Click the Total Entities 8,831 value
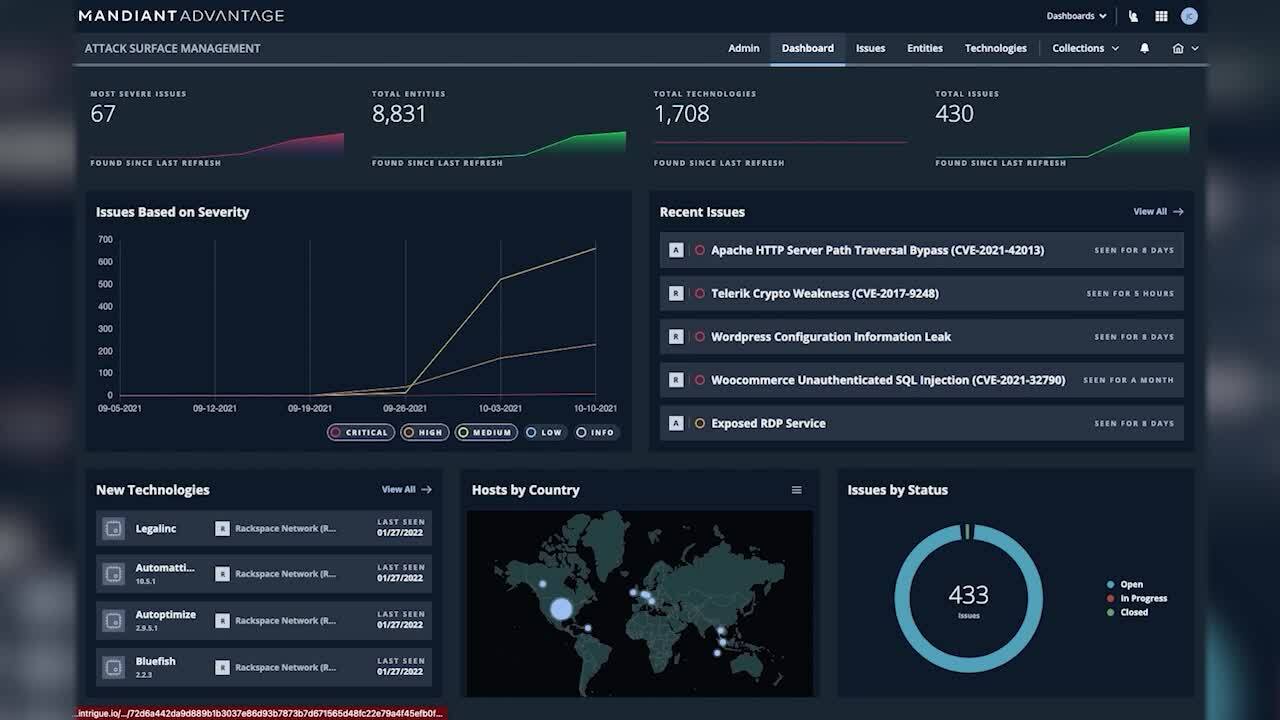 (399, 114)
